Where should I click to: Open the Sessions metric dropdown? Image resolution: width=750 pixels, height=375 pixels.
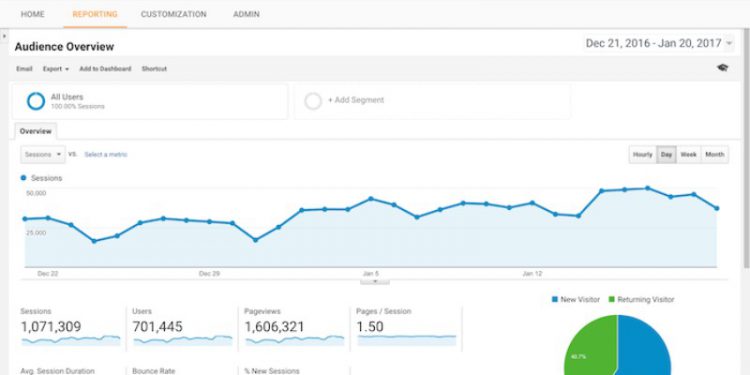[43, 154]
